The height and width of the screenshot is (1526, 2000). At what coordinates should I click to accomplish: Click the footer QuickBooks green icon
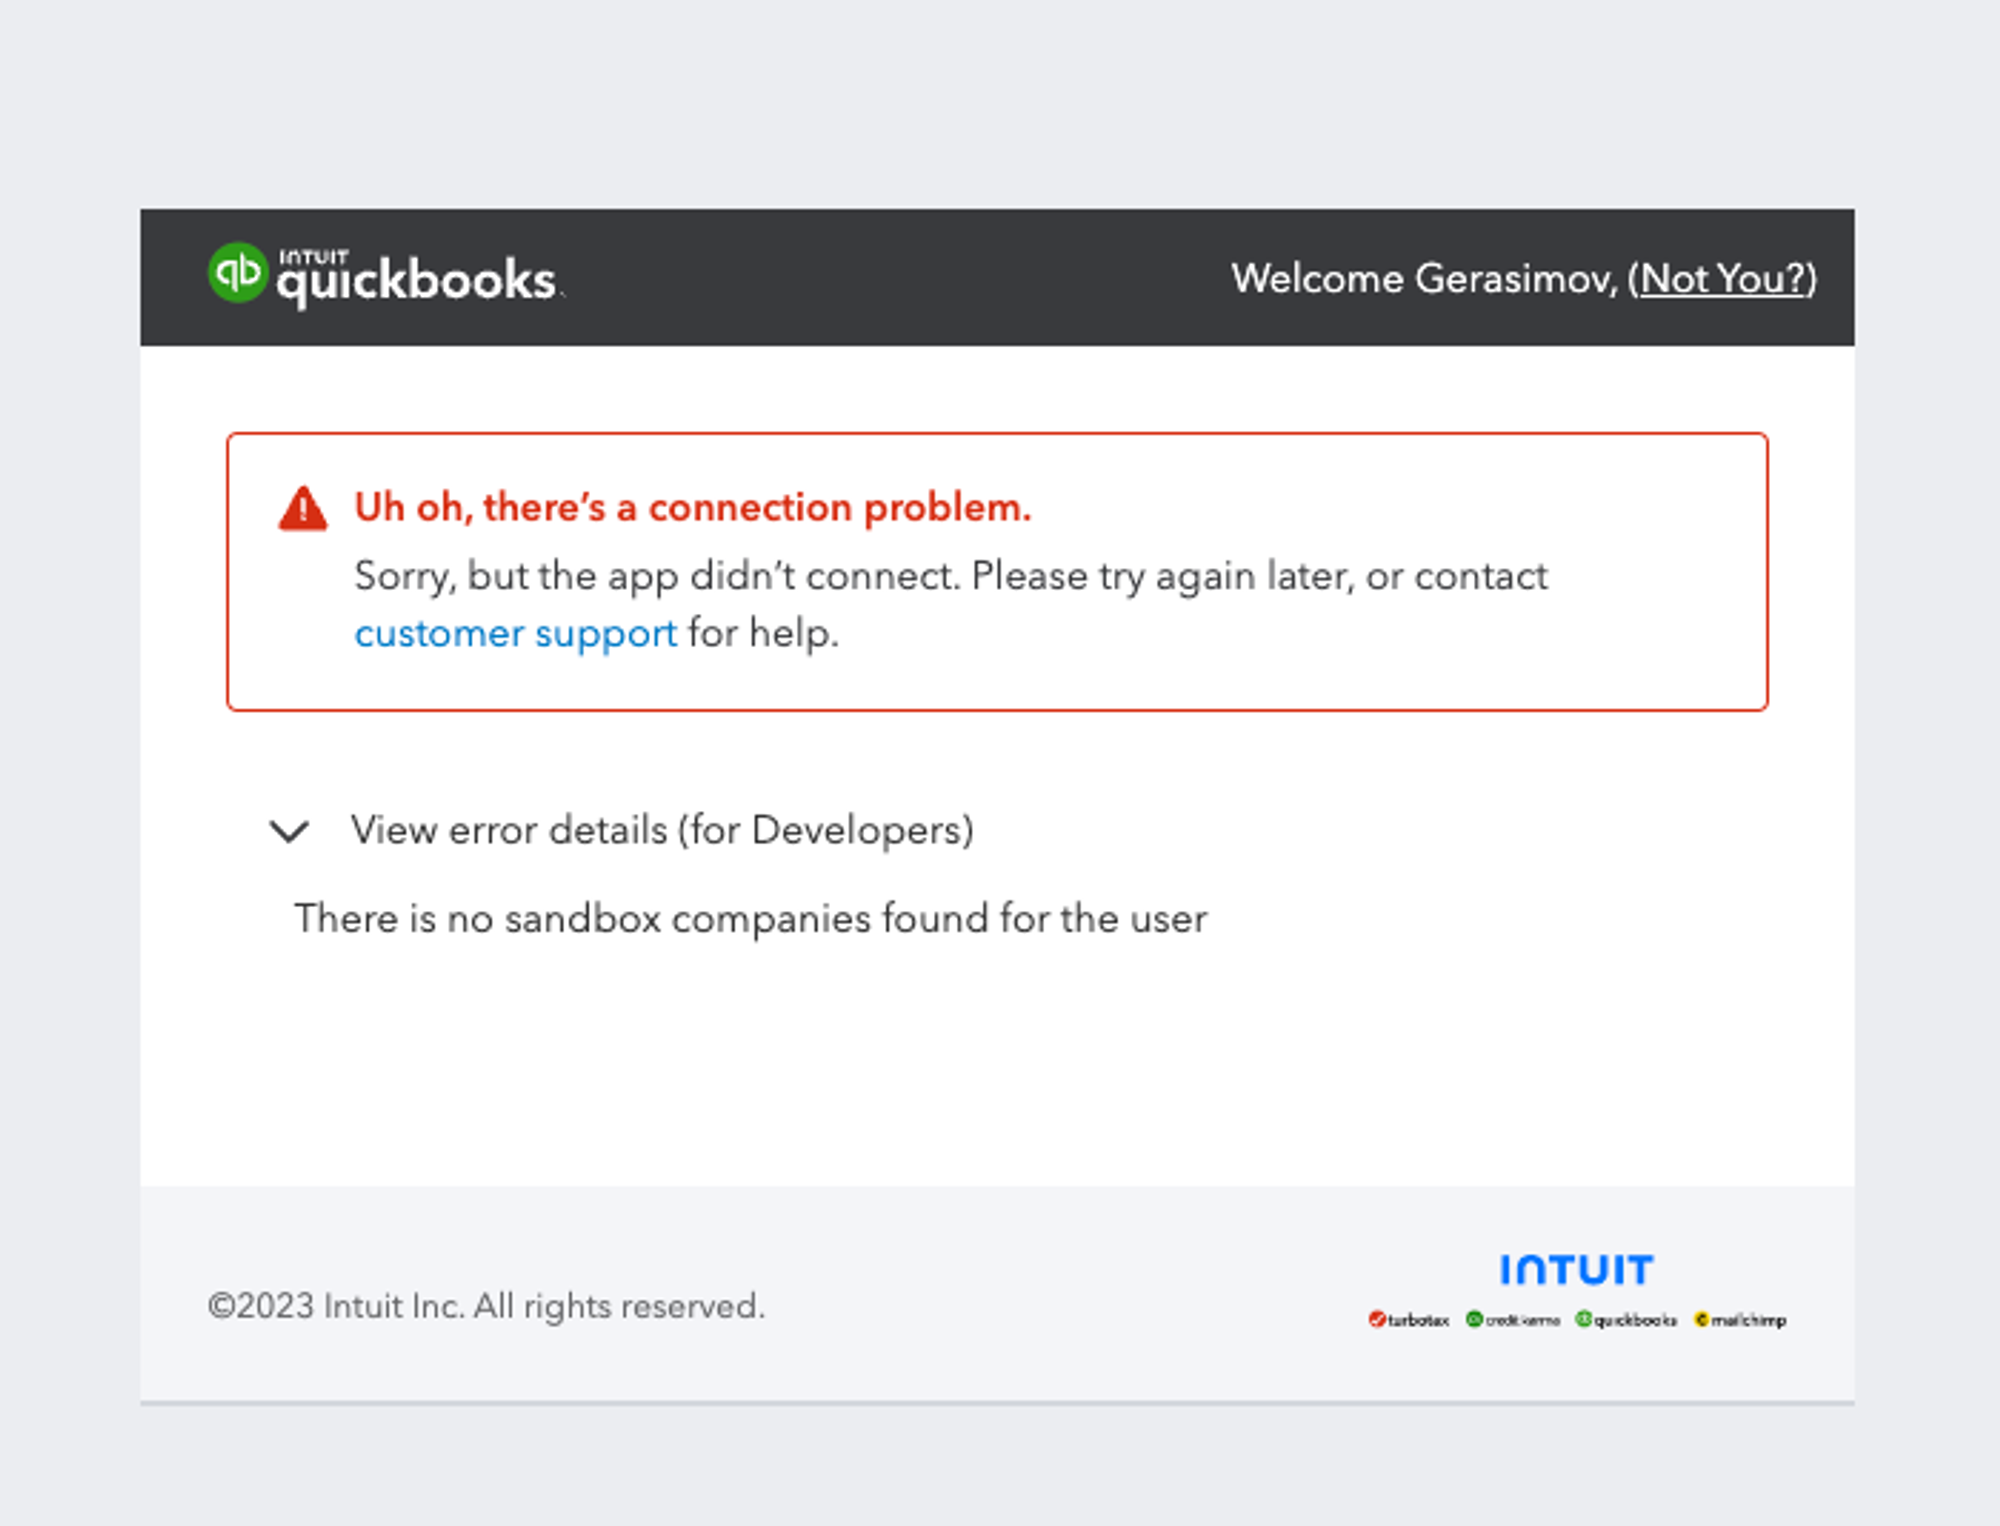coord(1583,1319)
